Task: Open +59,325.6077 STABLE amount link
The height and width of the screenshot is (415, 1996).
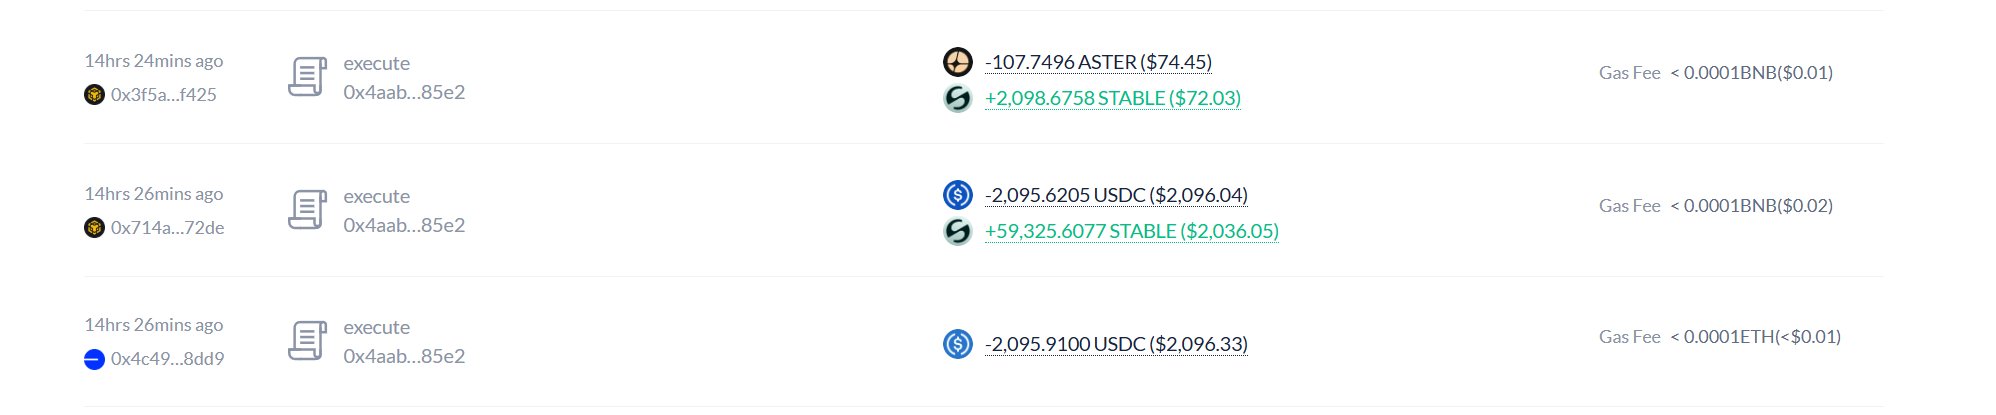Action: pyautogui.click(x=1132, y=231)
